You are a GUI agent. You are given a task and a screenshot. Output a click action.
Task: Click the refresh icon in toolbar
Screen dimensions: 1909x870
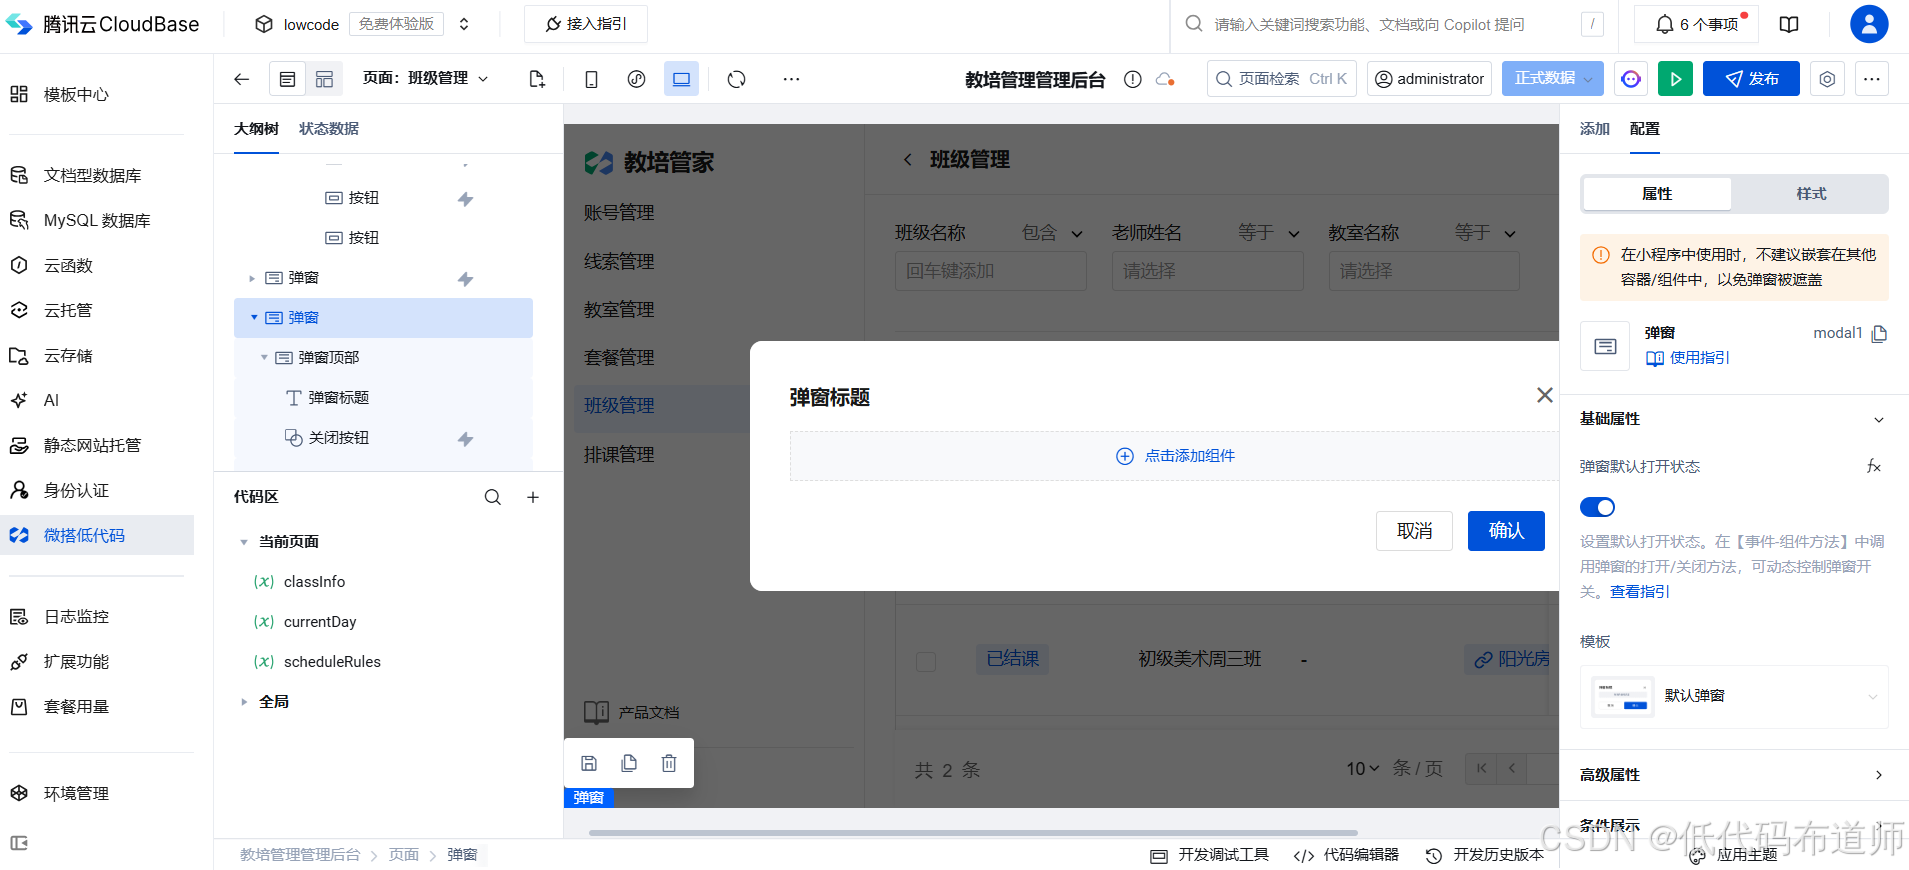[737, 79]
